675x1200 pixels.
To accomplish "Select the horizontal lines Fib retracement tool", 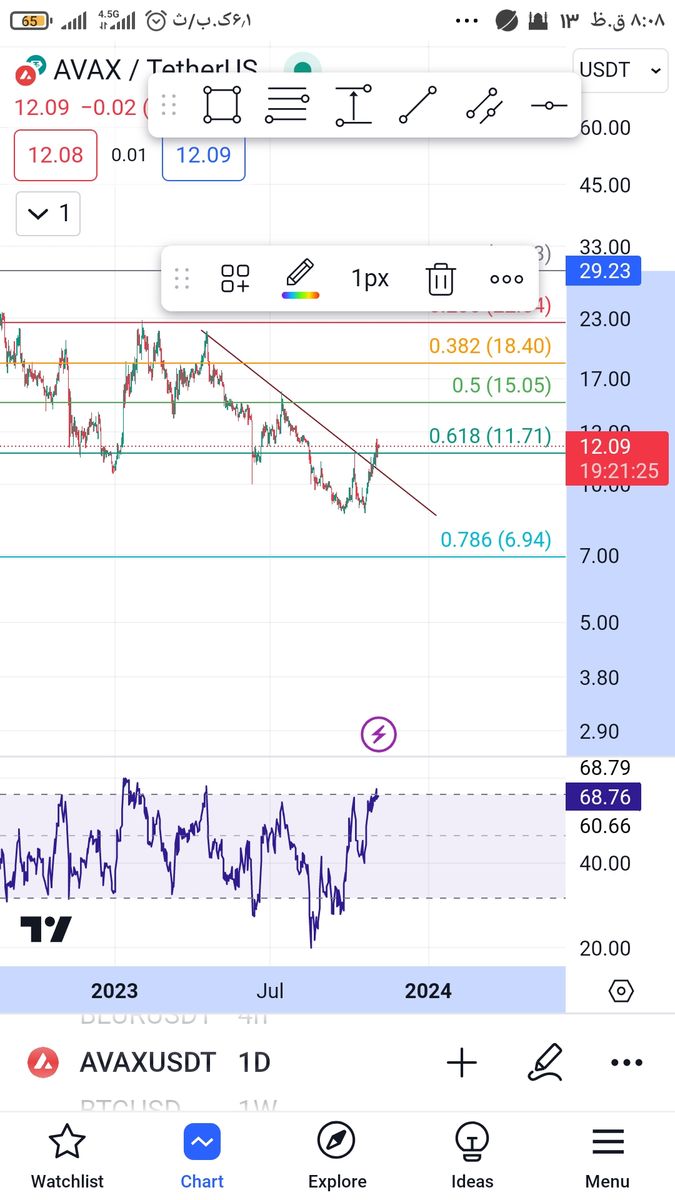I will [287, 104].
